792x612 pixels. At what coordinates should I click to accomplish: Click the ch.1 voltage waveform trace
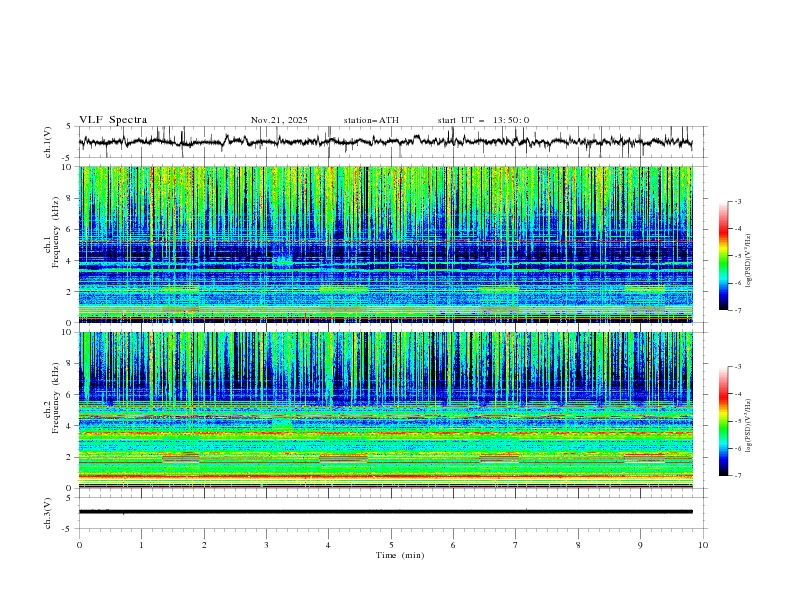click(x=385, y=142)
